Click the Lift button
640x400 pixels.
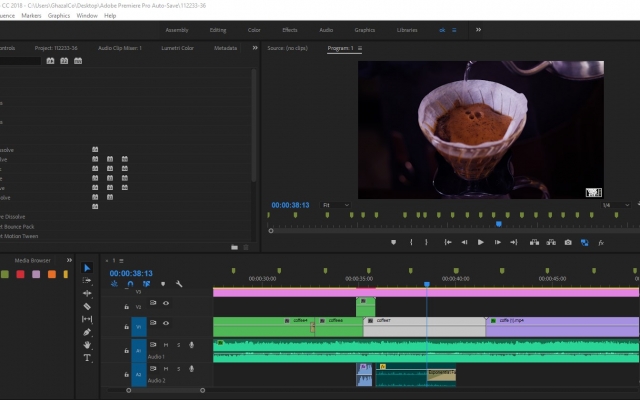click(x=534, y=242)
